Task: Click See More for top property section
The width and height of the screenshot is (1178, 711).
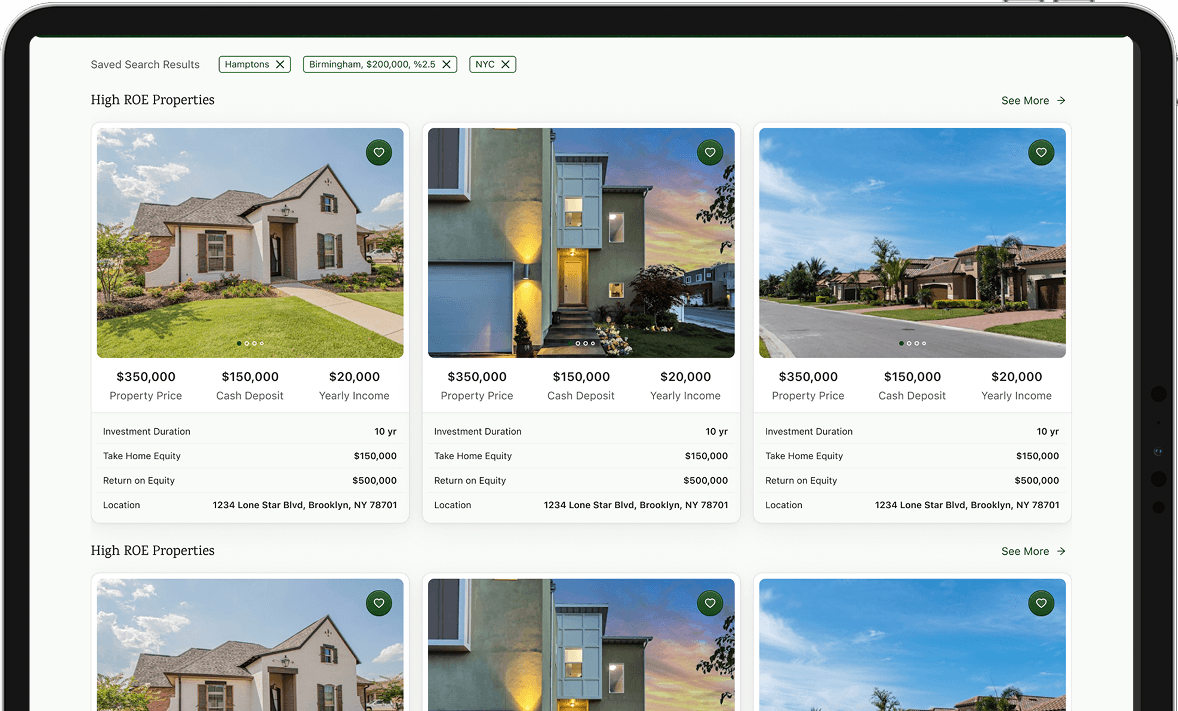Action: click(x=1033, y=101)
